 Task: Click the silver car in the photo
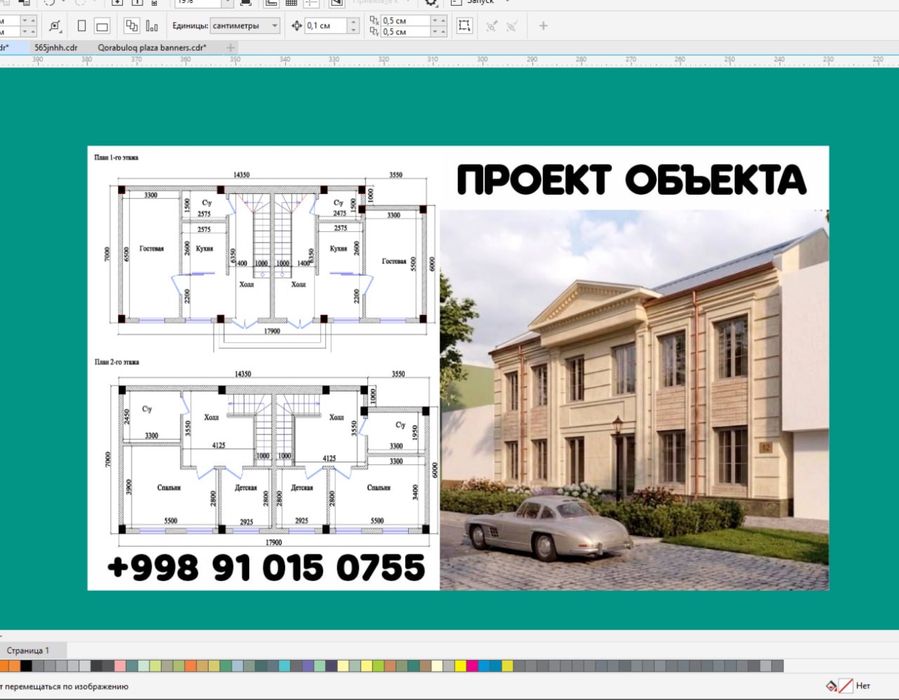pyautogui.click(x=548, y=528)
